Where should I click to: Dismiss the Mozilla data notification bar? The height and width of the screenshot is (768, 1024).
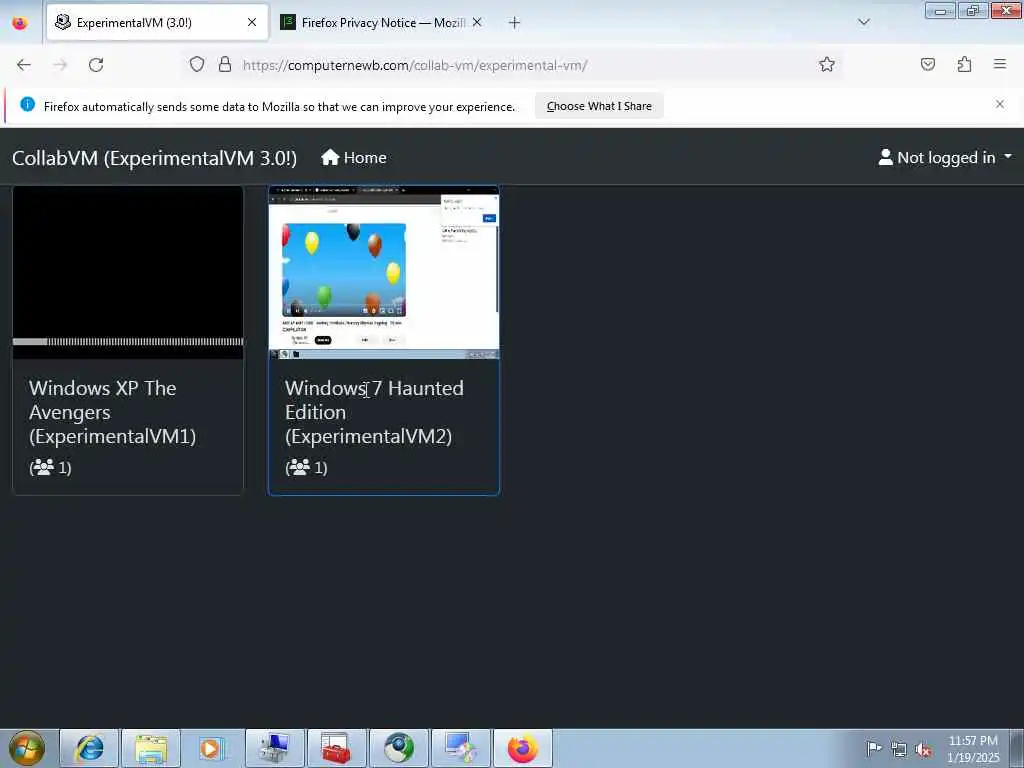click(x=1000, y=104)
